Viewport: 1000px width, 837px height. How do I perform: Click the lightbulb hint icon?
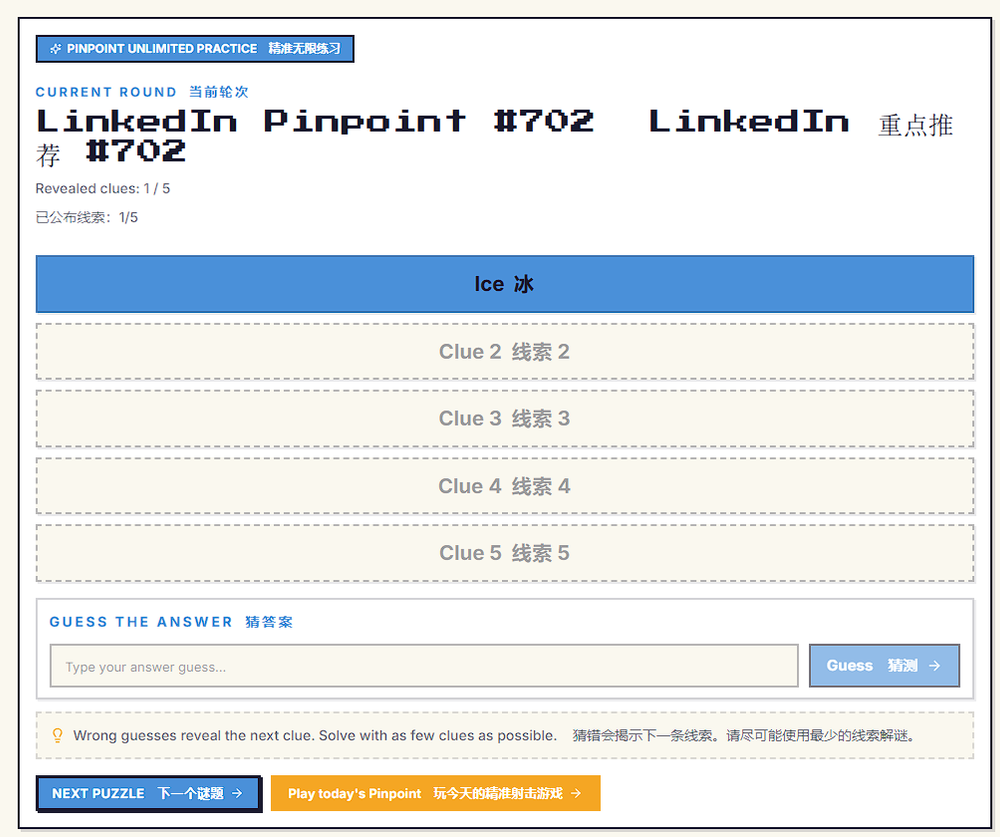tap(57, 736)
